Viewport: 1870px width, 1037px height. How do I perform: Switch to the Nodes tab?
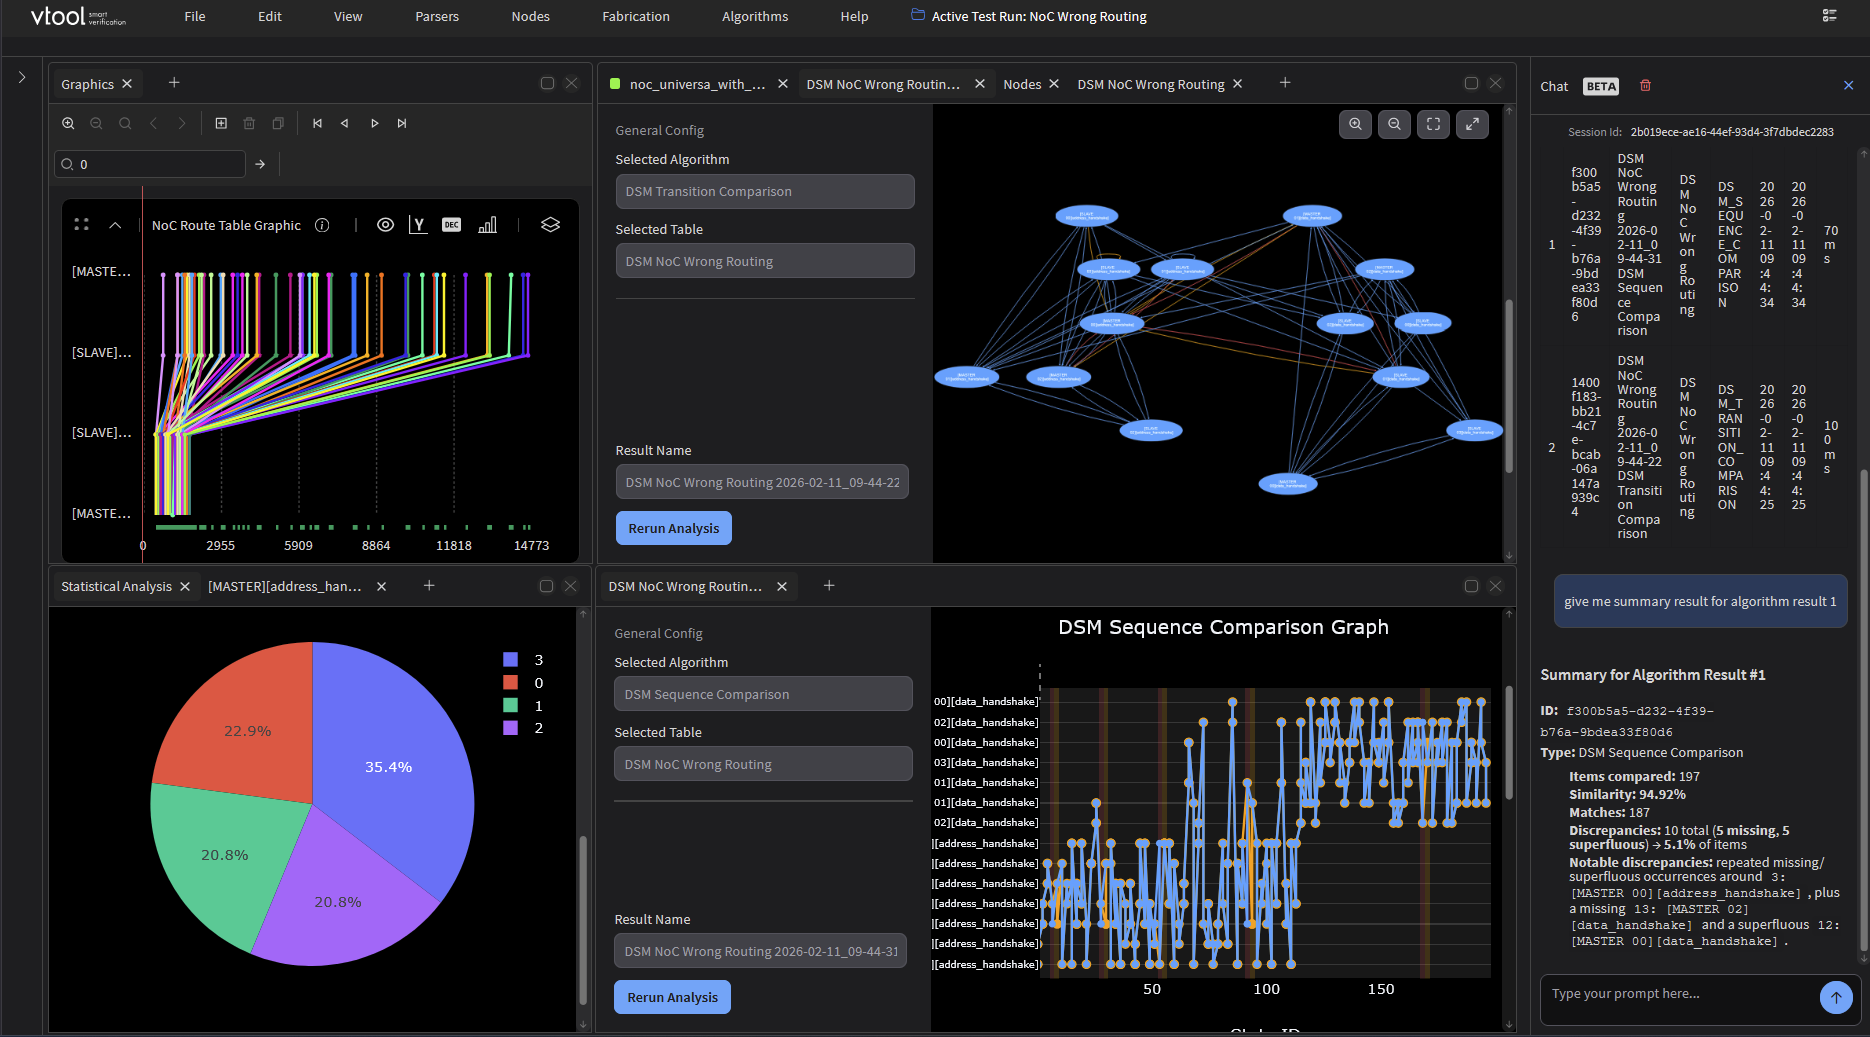[1022, 83]
